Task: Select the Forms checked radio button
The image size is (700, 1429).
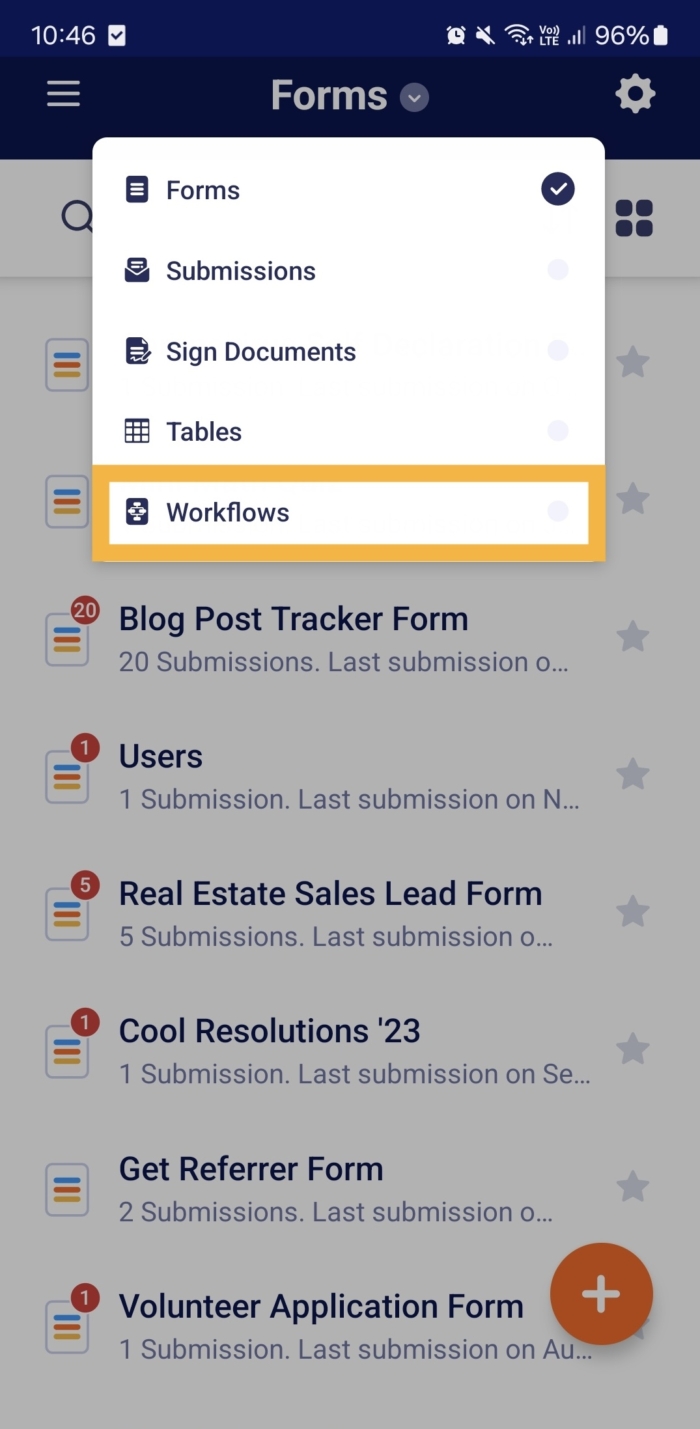Action: (558, 189)
